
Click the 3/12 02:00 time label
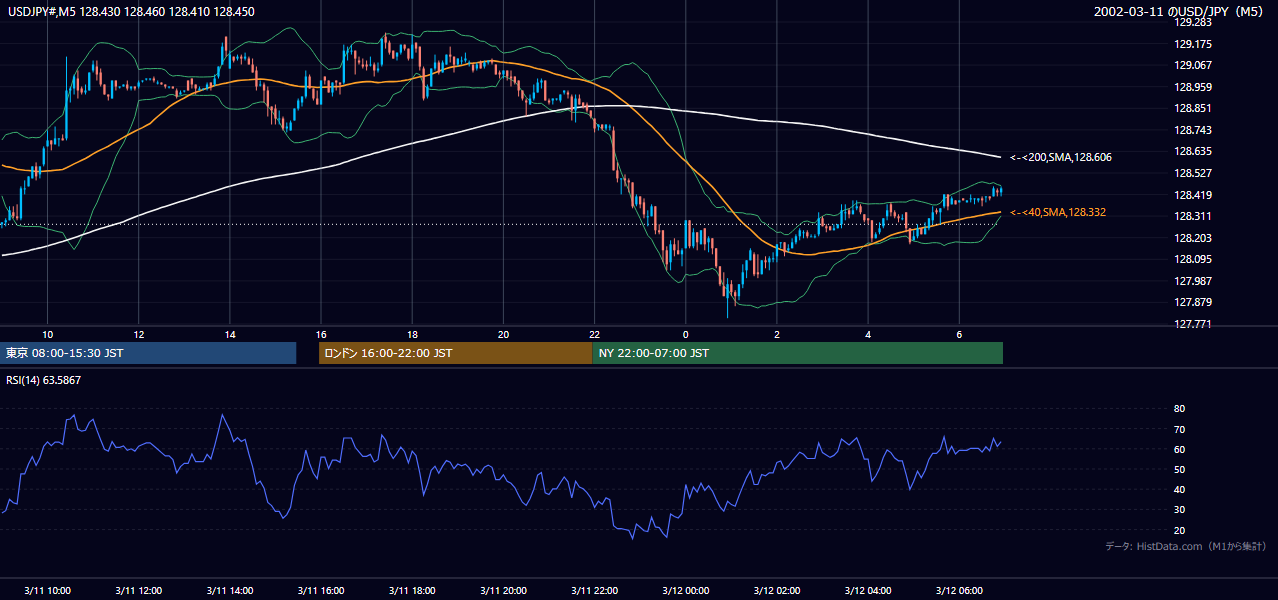click(777, 590)
